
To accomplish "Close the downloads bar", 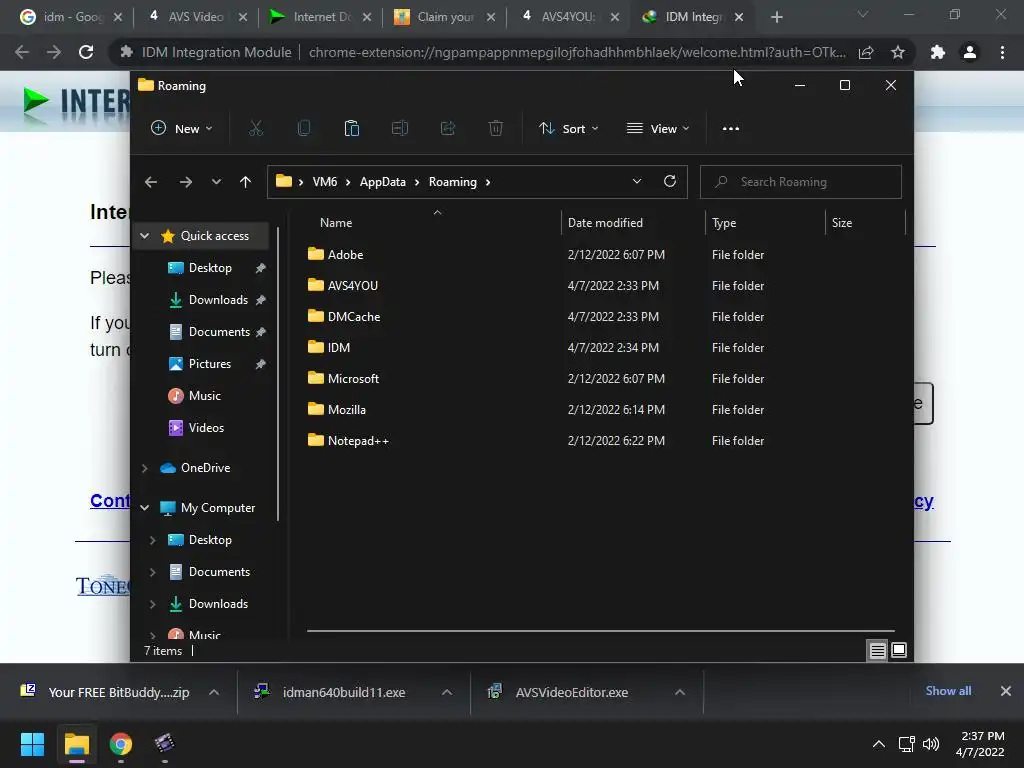I will pos(1006,691).
